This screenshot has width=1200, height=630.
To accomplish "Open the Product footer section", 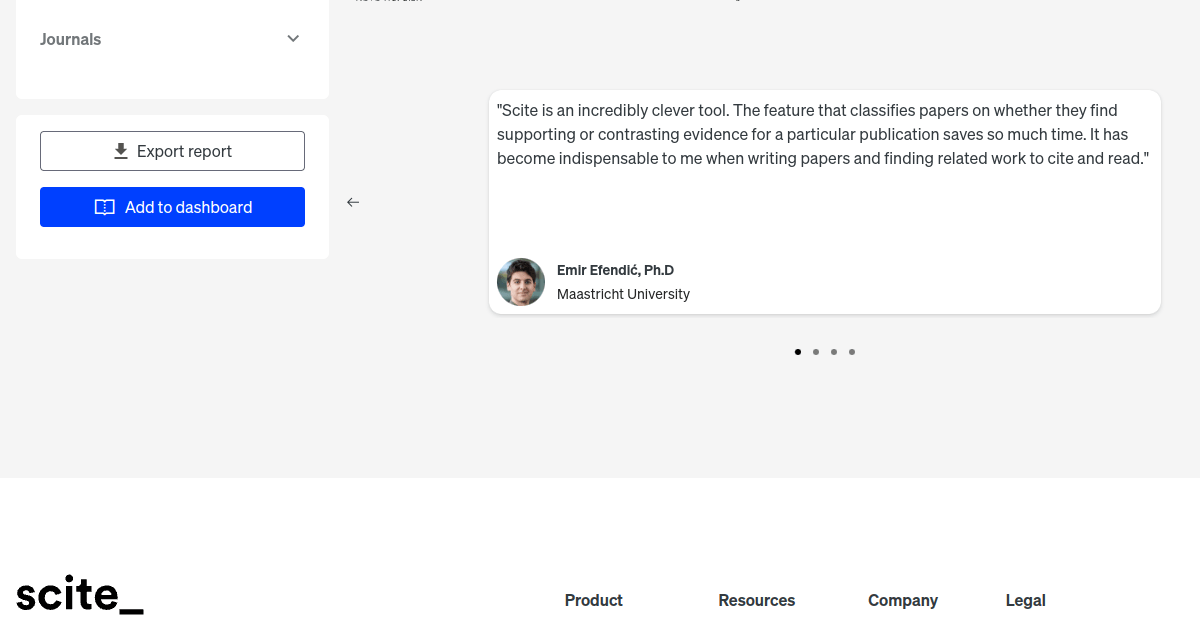I will point(594,600).
